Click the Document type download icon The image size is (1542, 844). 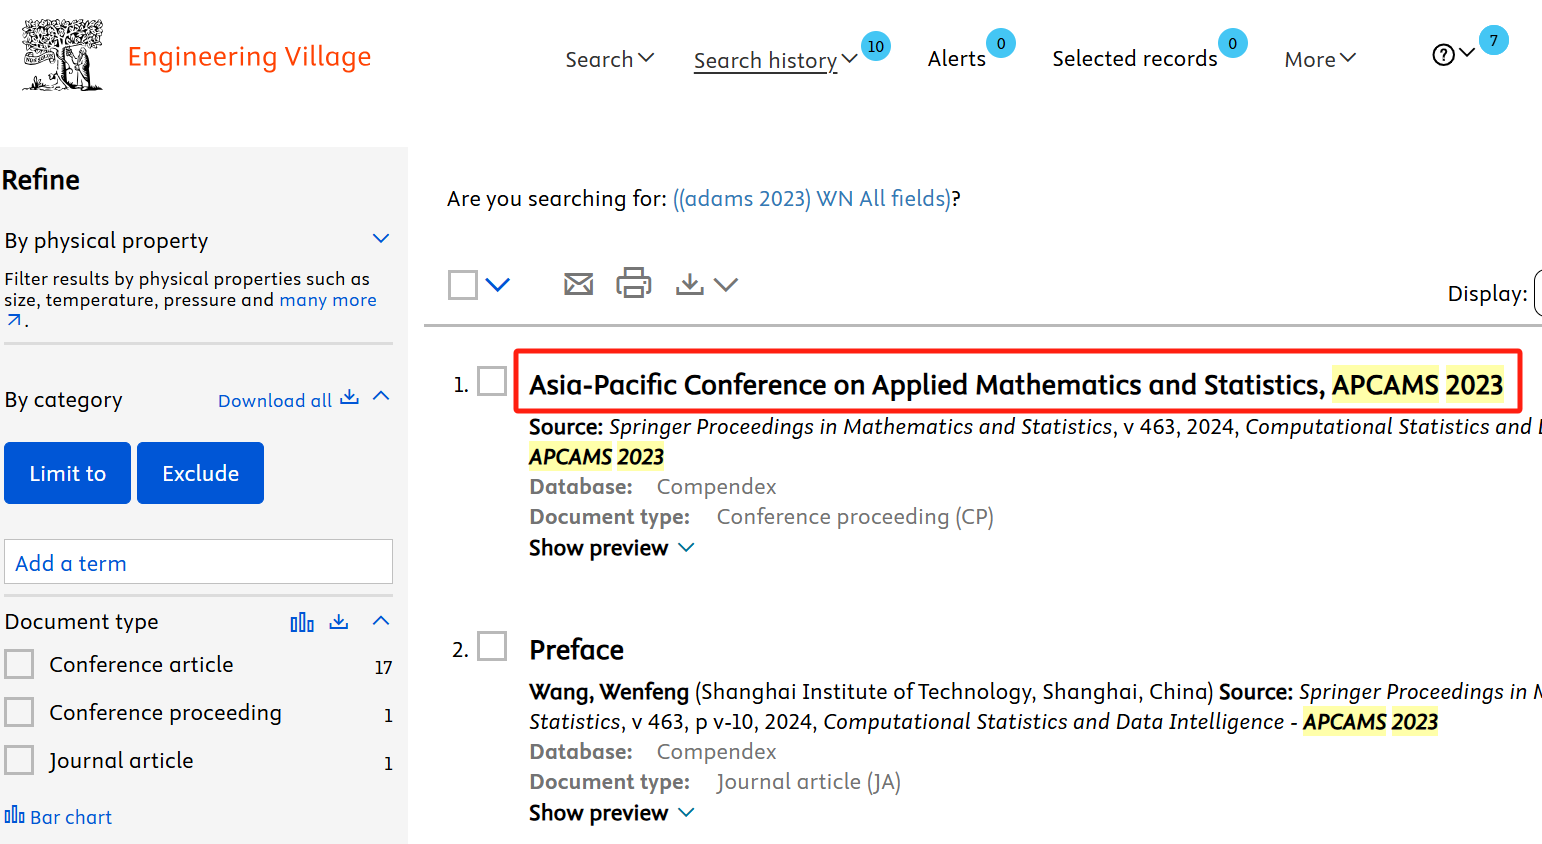[339, 622]
